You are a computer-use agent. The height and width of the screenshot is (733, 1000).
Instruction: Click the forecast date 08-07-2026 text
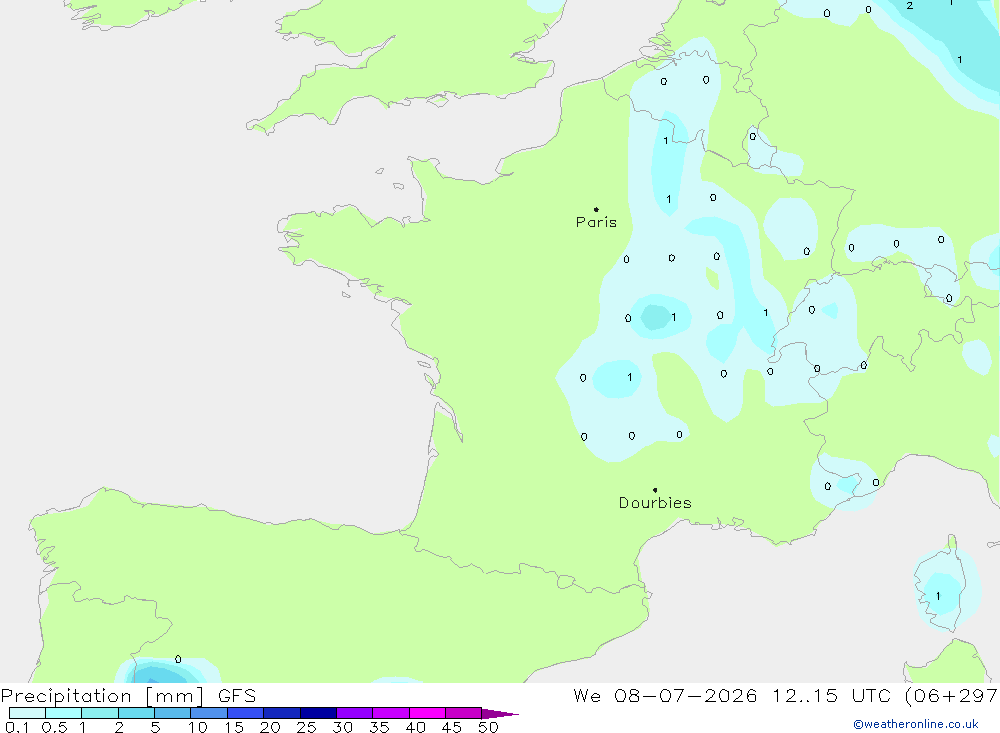tap(686, 695)
